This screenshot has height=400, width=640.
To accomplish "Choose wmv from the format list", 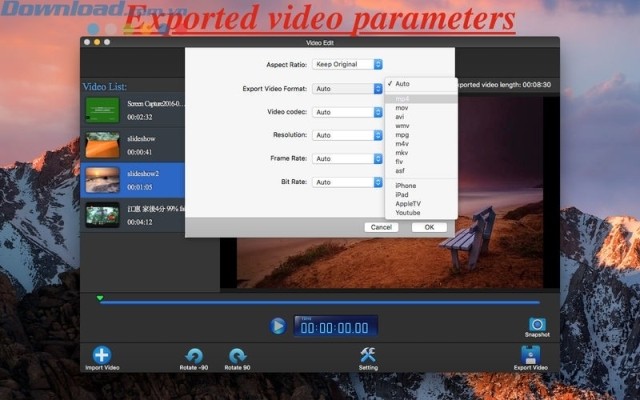I will coord(421,126).
